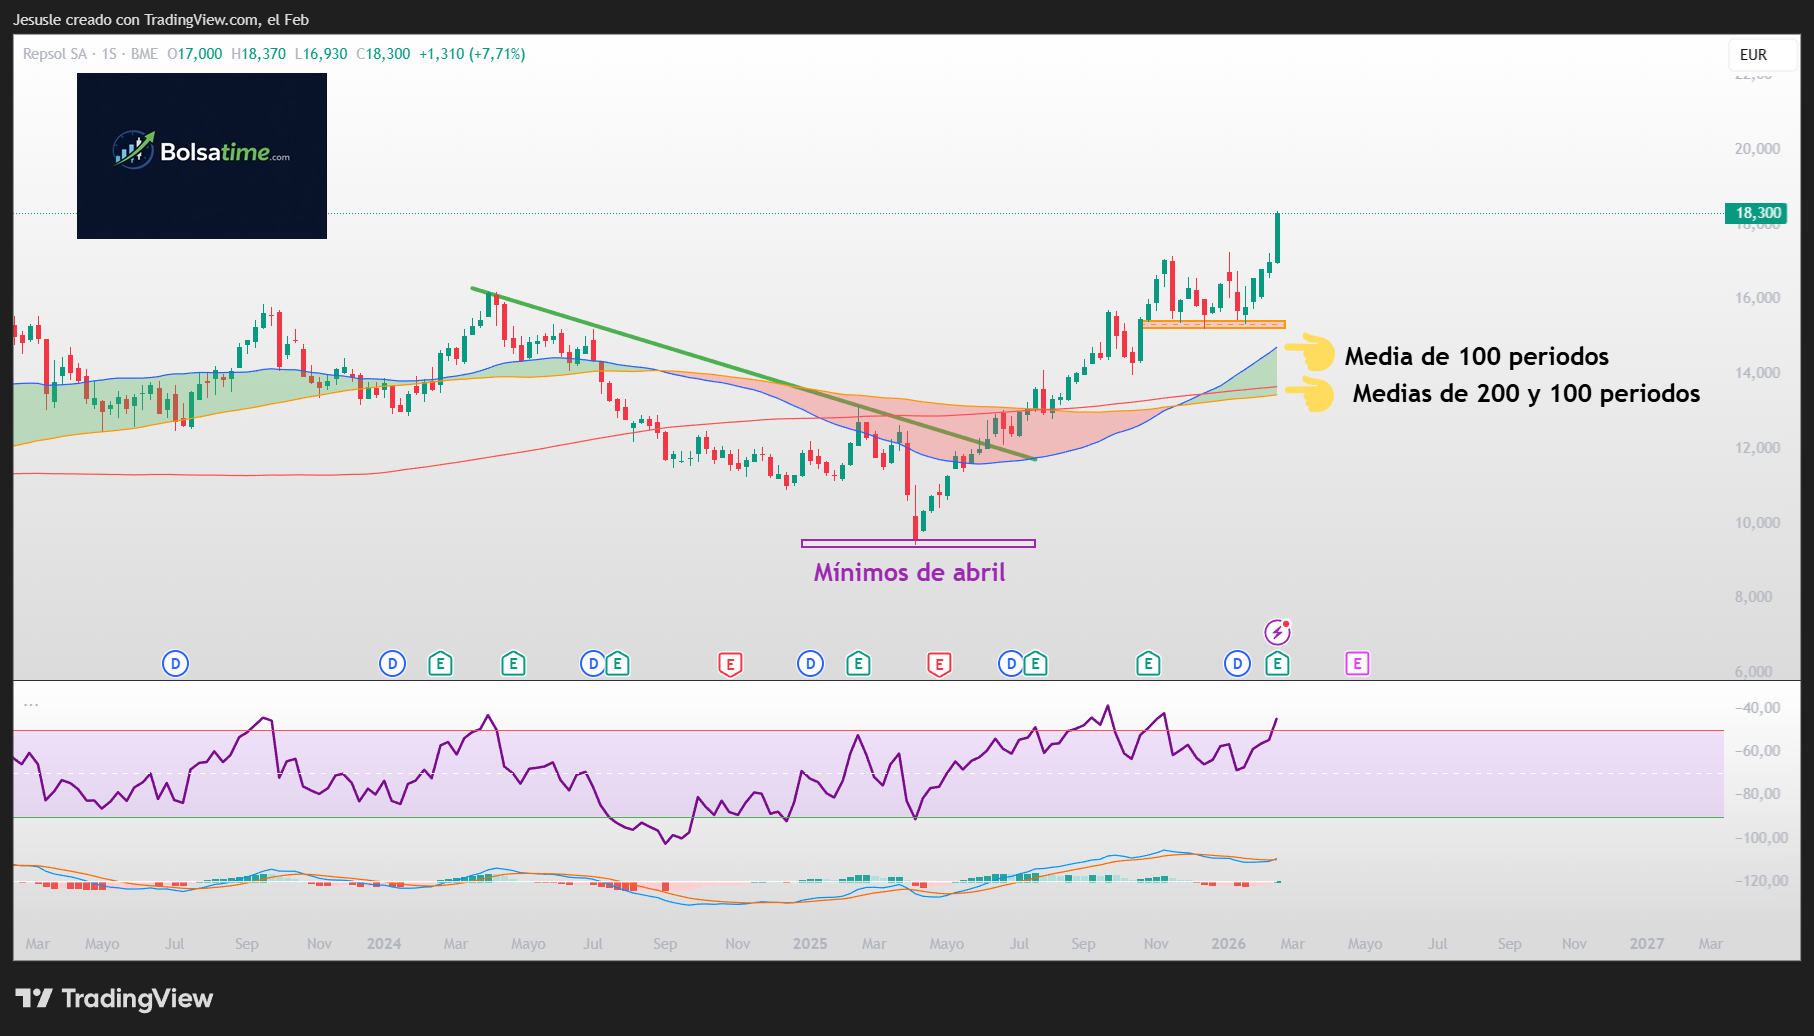Click the Repsol SA symbol name
The image size is (1814, 1036).
[55, 54]
